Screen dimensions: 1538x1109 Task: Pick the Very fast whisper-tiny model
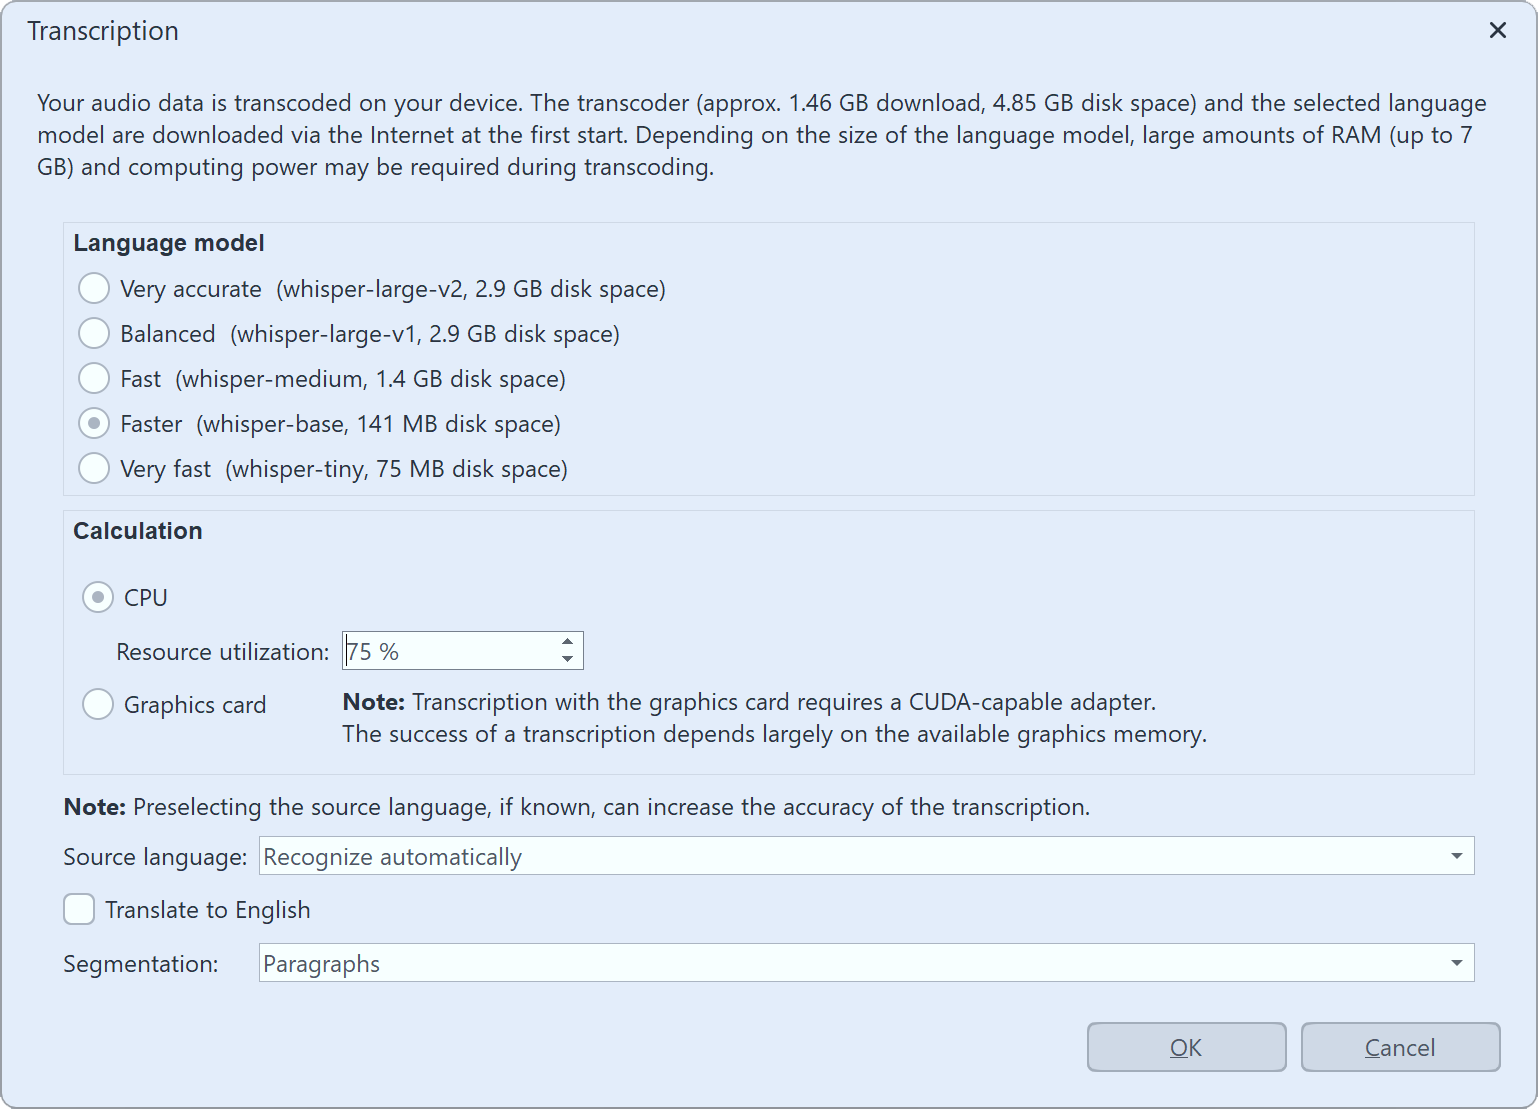click(93, 468)
